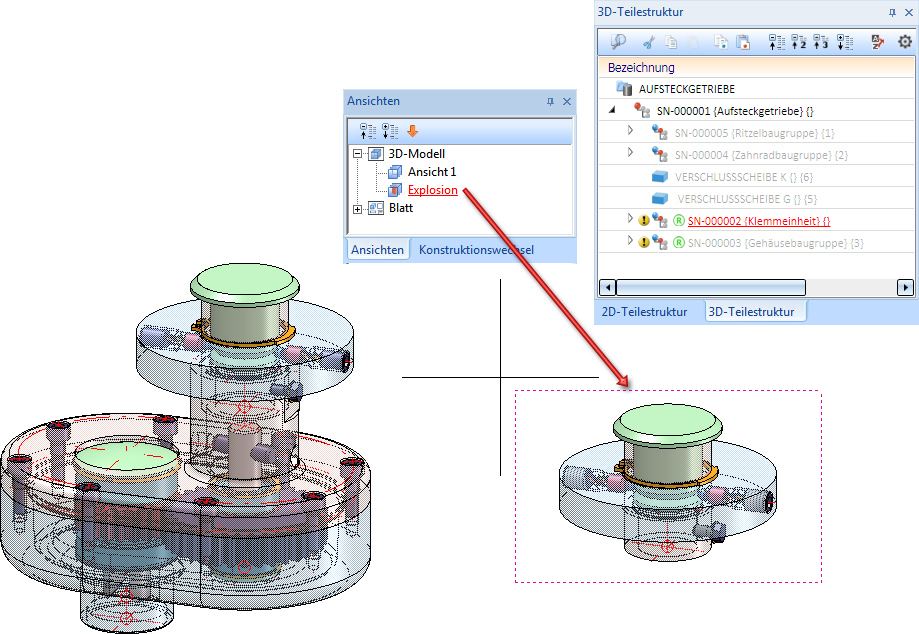The height and width of the screenshot is (634, 919).
Task: Switch to the Konstruktionswechsel tab
Action: 477,250
